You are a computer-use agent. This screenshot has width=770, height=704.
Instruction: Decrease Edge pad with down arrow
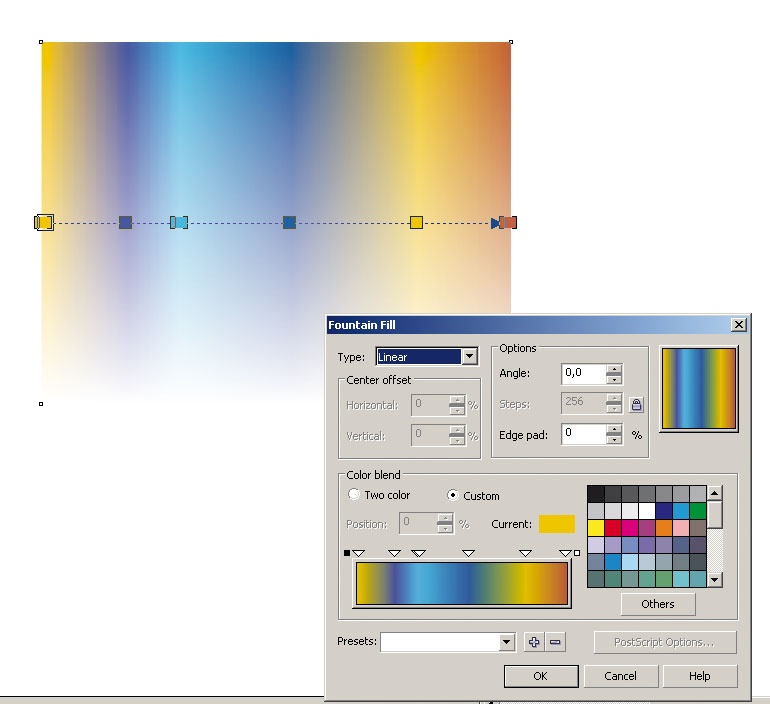[x=614, y=440]
